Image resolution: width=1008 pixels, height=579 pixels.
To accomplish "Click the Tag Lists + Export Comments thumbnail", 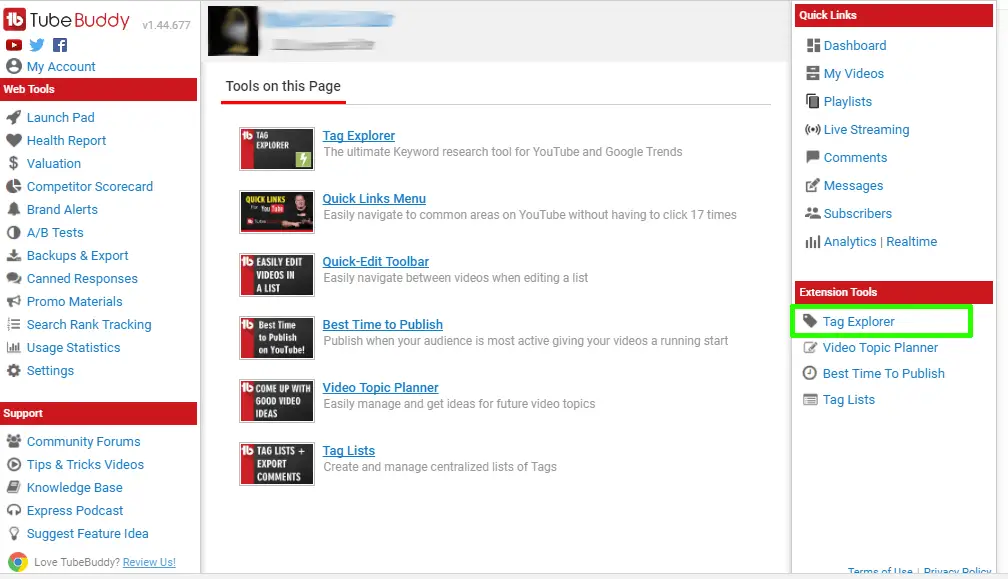I will 277,464.
